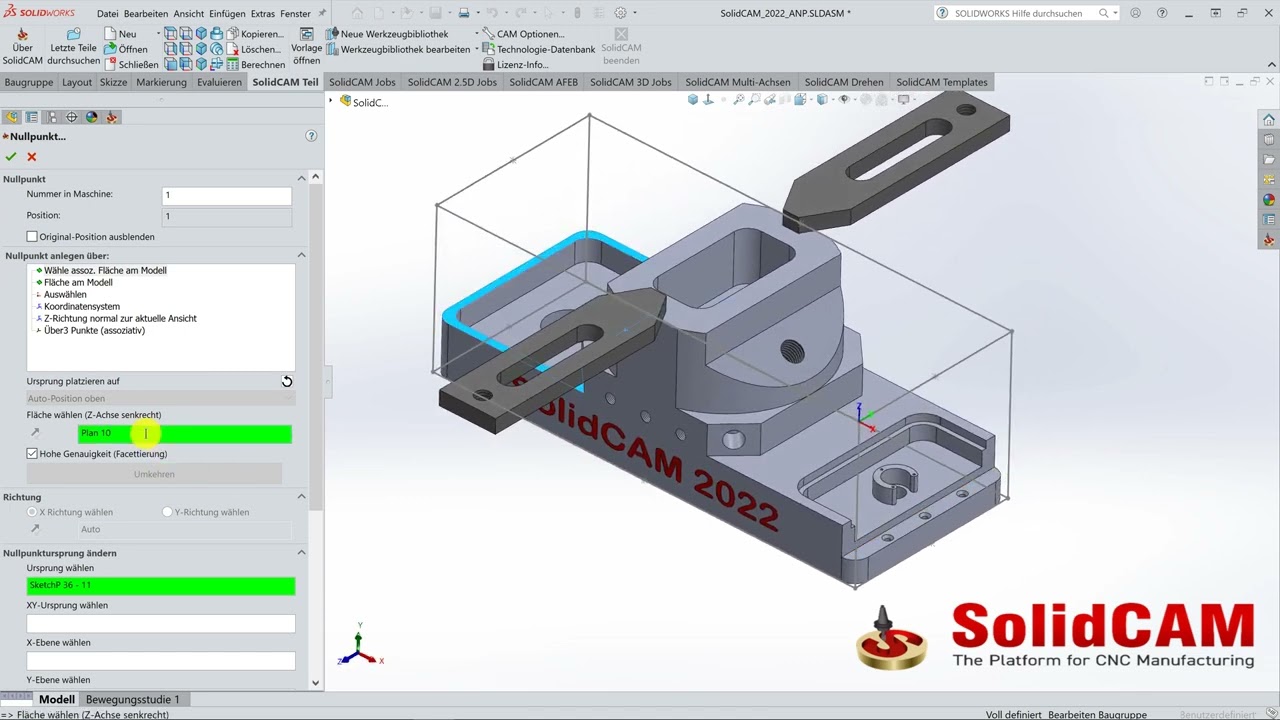
Task: Switch to the SolidCAM Multi-Achsen tab
Action: click(x=739, y=82)
